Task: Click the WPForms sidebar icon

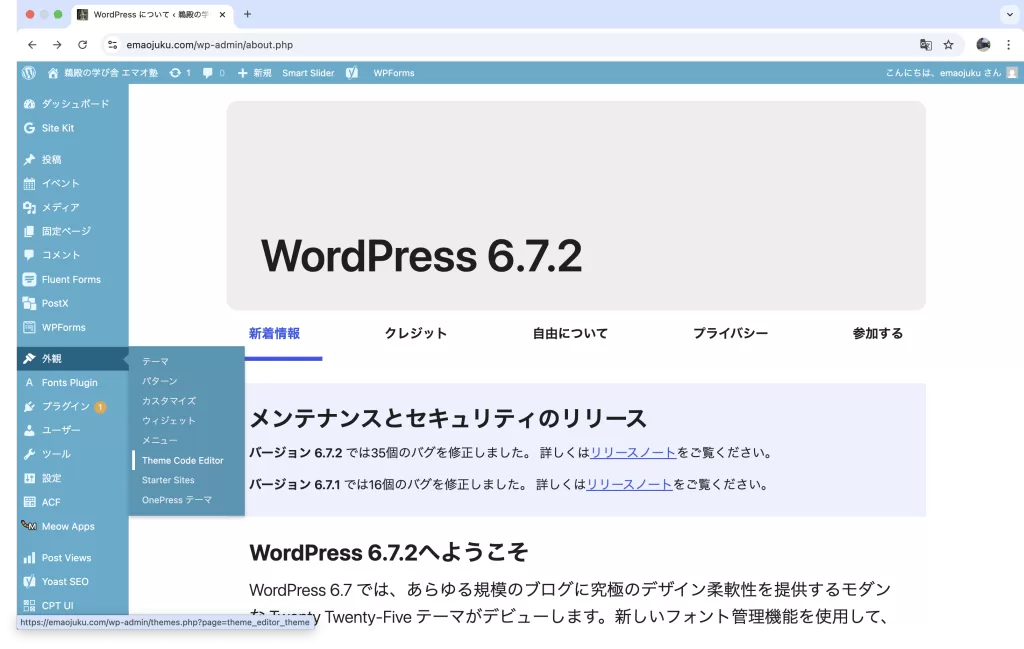Action: tap(29, 327)
